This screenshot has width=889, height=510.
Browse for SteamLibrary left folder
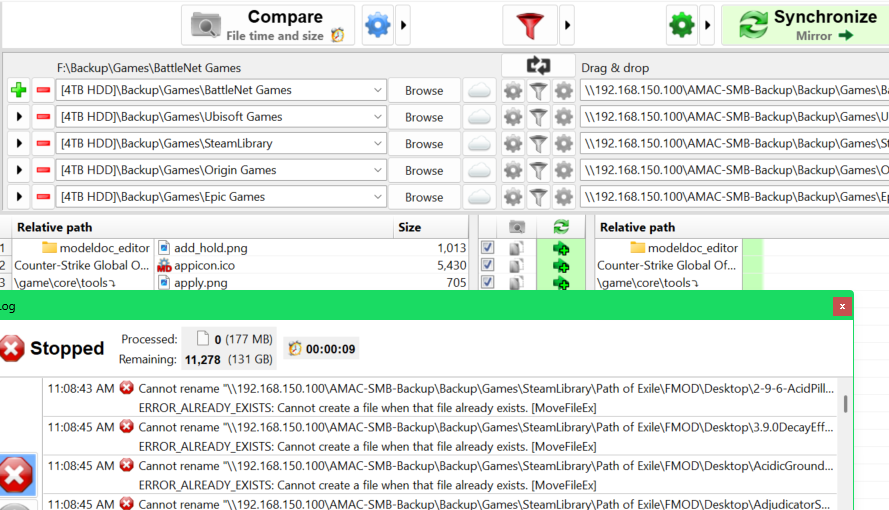(424, 143)
